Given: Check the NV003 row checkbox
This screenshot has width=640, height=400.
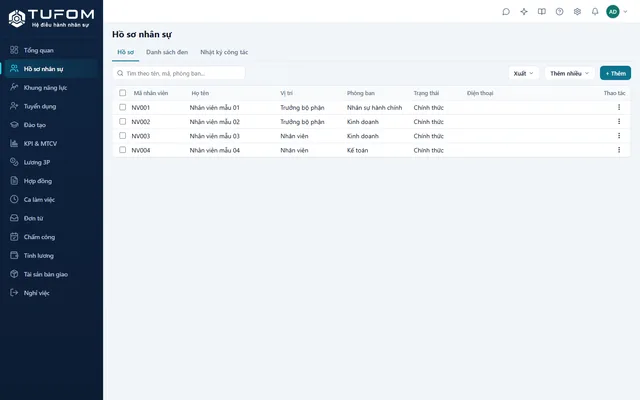Looking at the screenshot, I should pos(122,136).
